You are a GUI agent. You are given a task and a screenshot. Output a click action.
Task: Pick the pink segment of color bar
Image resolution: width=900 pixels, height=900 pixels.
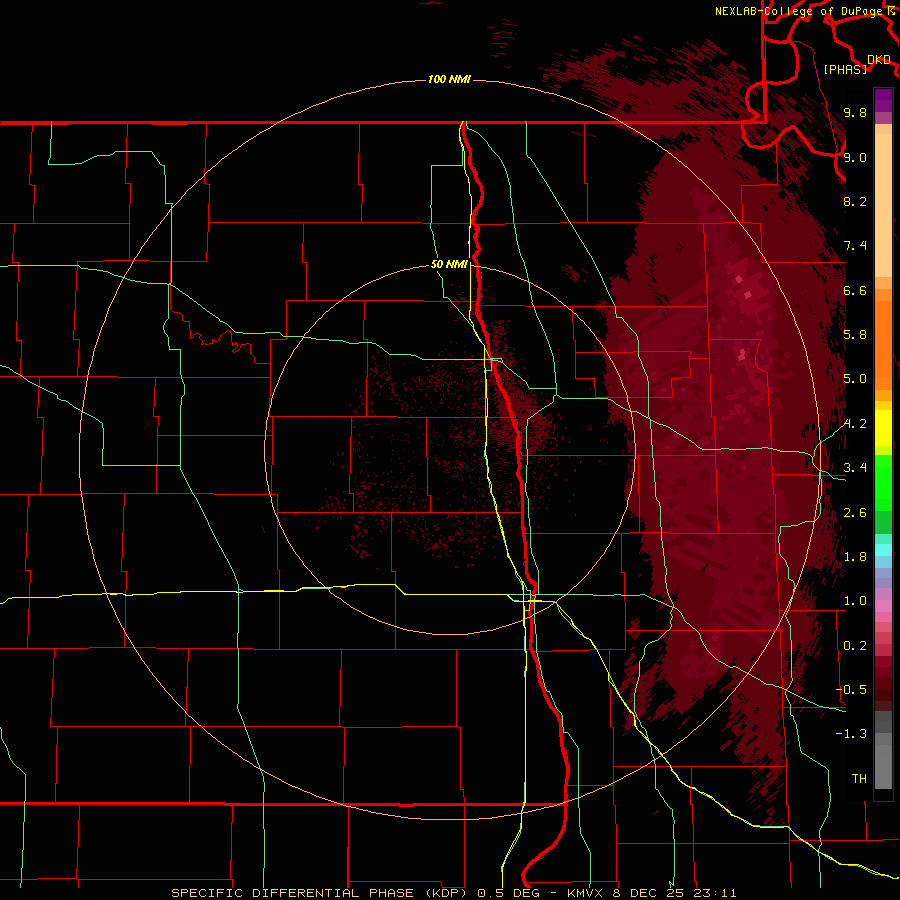tap(883, 606)
